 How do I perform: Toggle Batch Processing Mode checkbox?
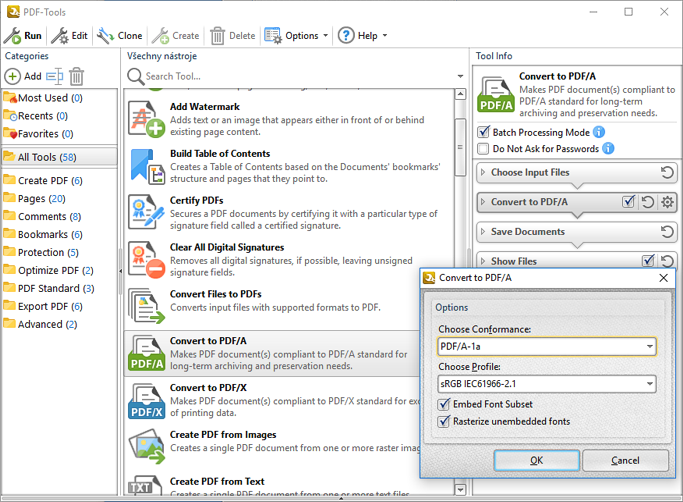(x=484, y=132)
